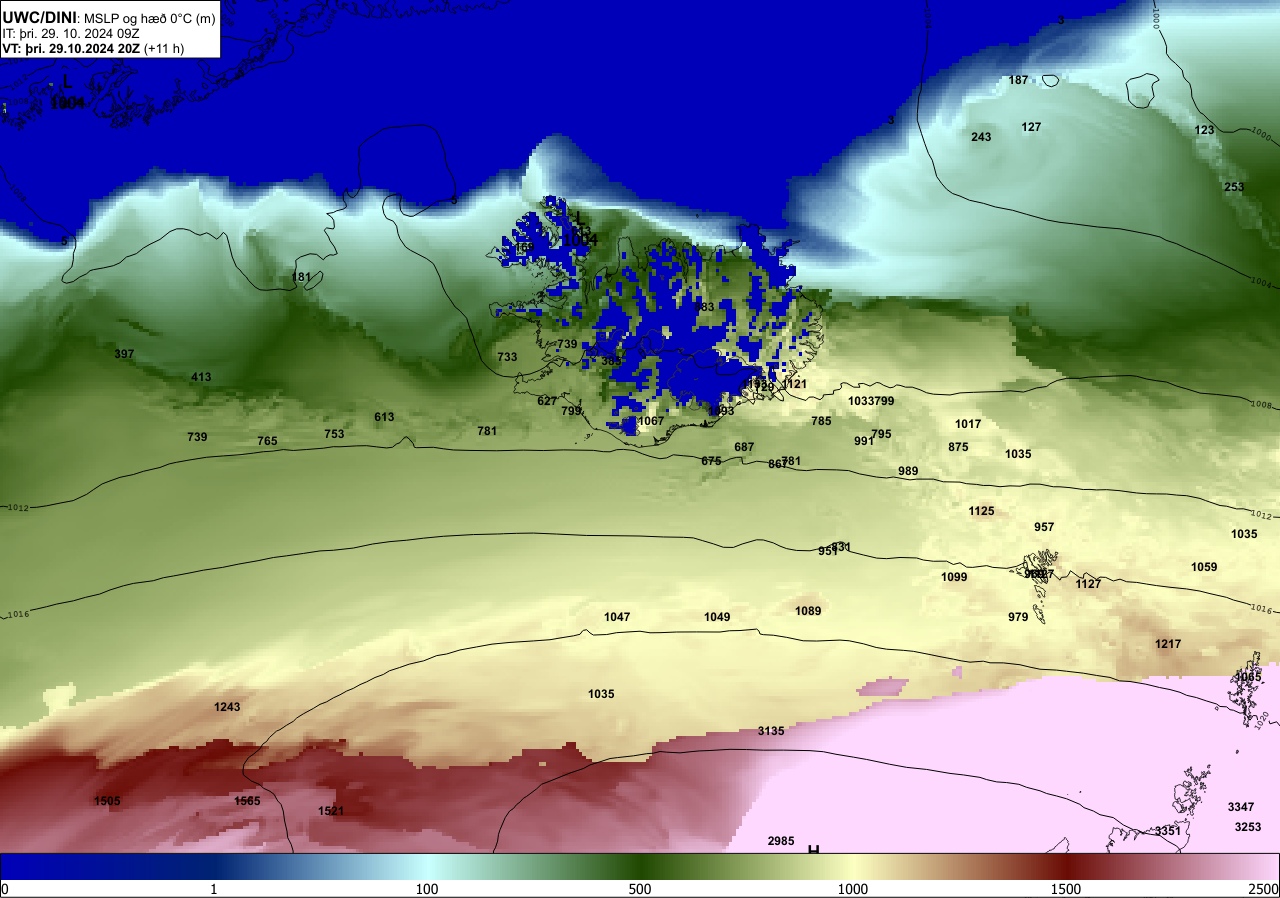Click the value 123 near the right edge

tap(1204, 131)
